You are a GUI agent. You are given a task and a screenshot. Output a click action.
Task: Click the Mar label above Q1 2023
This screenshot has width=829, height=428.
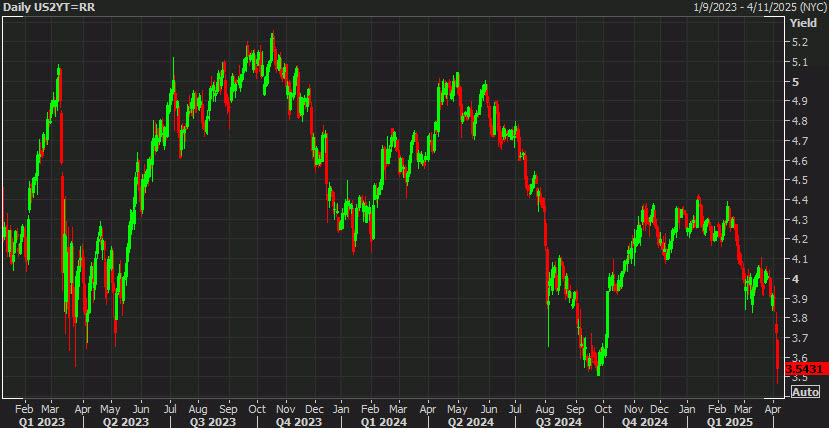pyautogui.click(x=51, y=409)
